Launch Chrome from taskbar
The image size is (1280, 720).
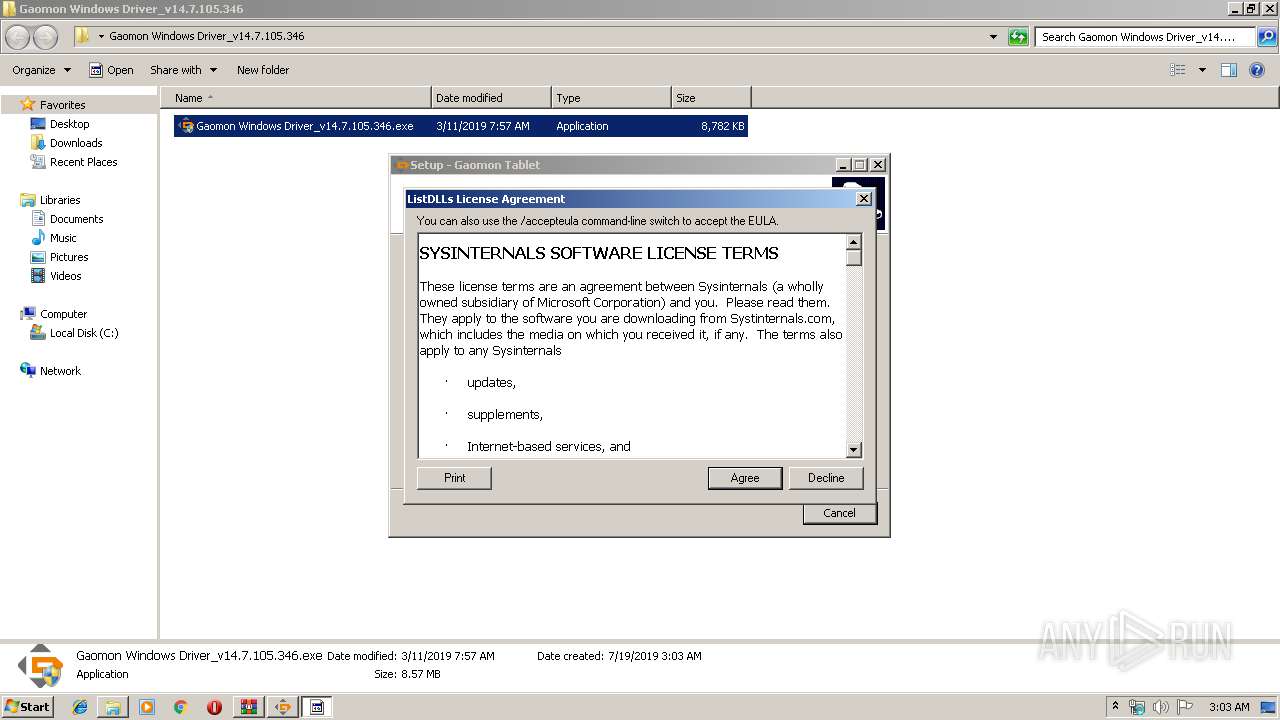click(180, 707)
